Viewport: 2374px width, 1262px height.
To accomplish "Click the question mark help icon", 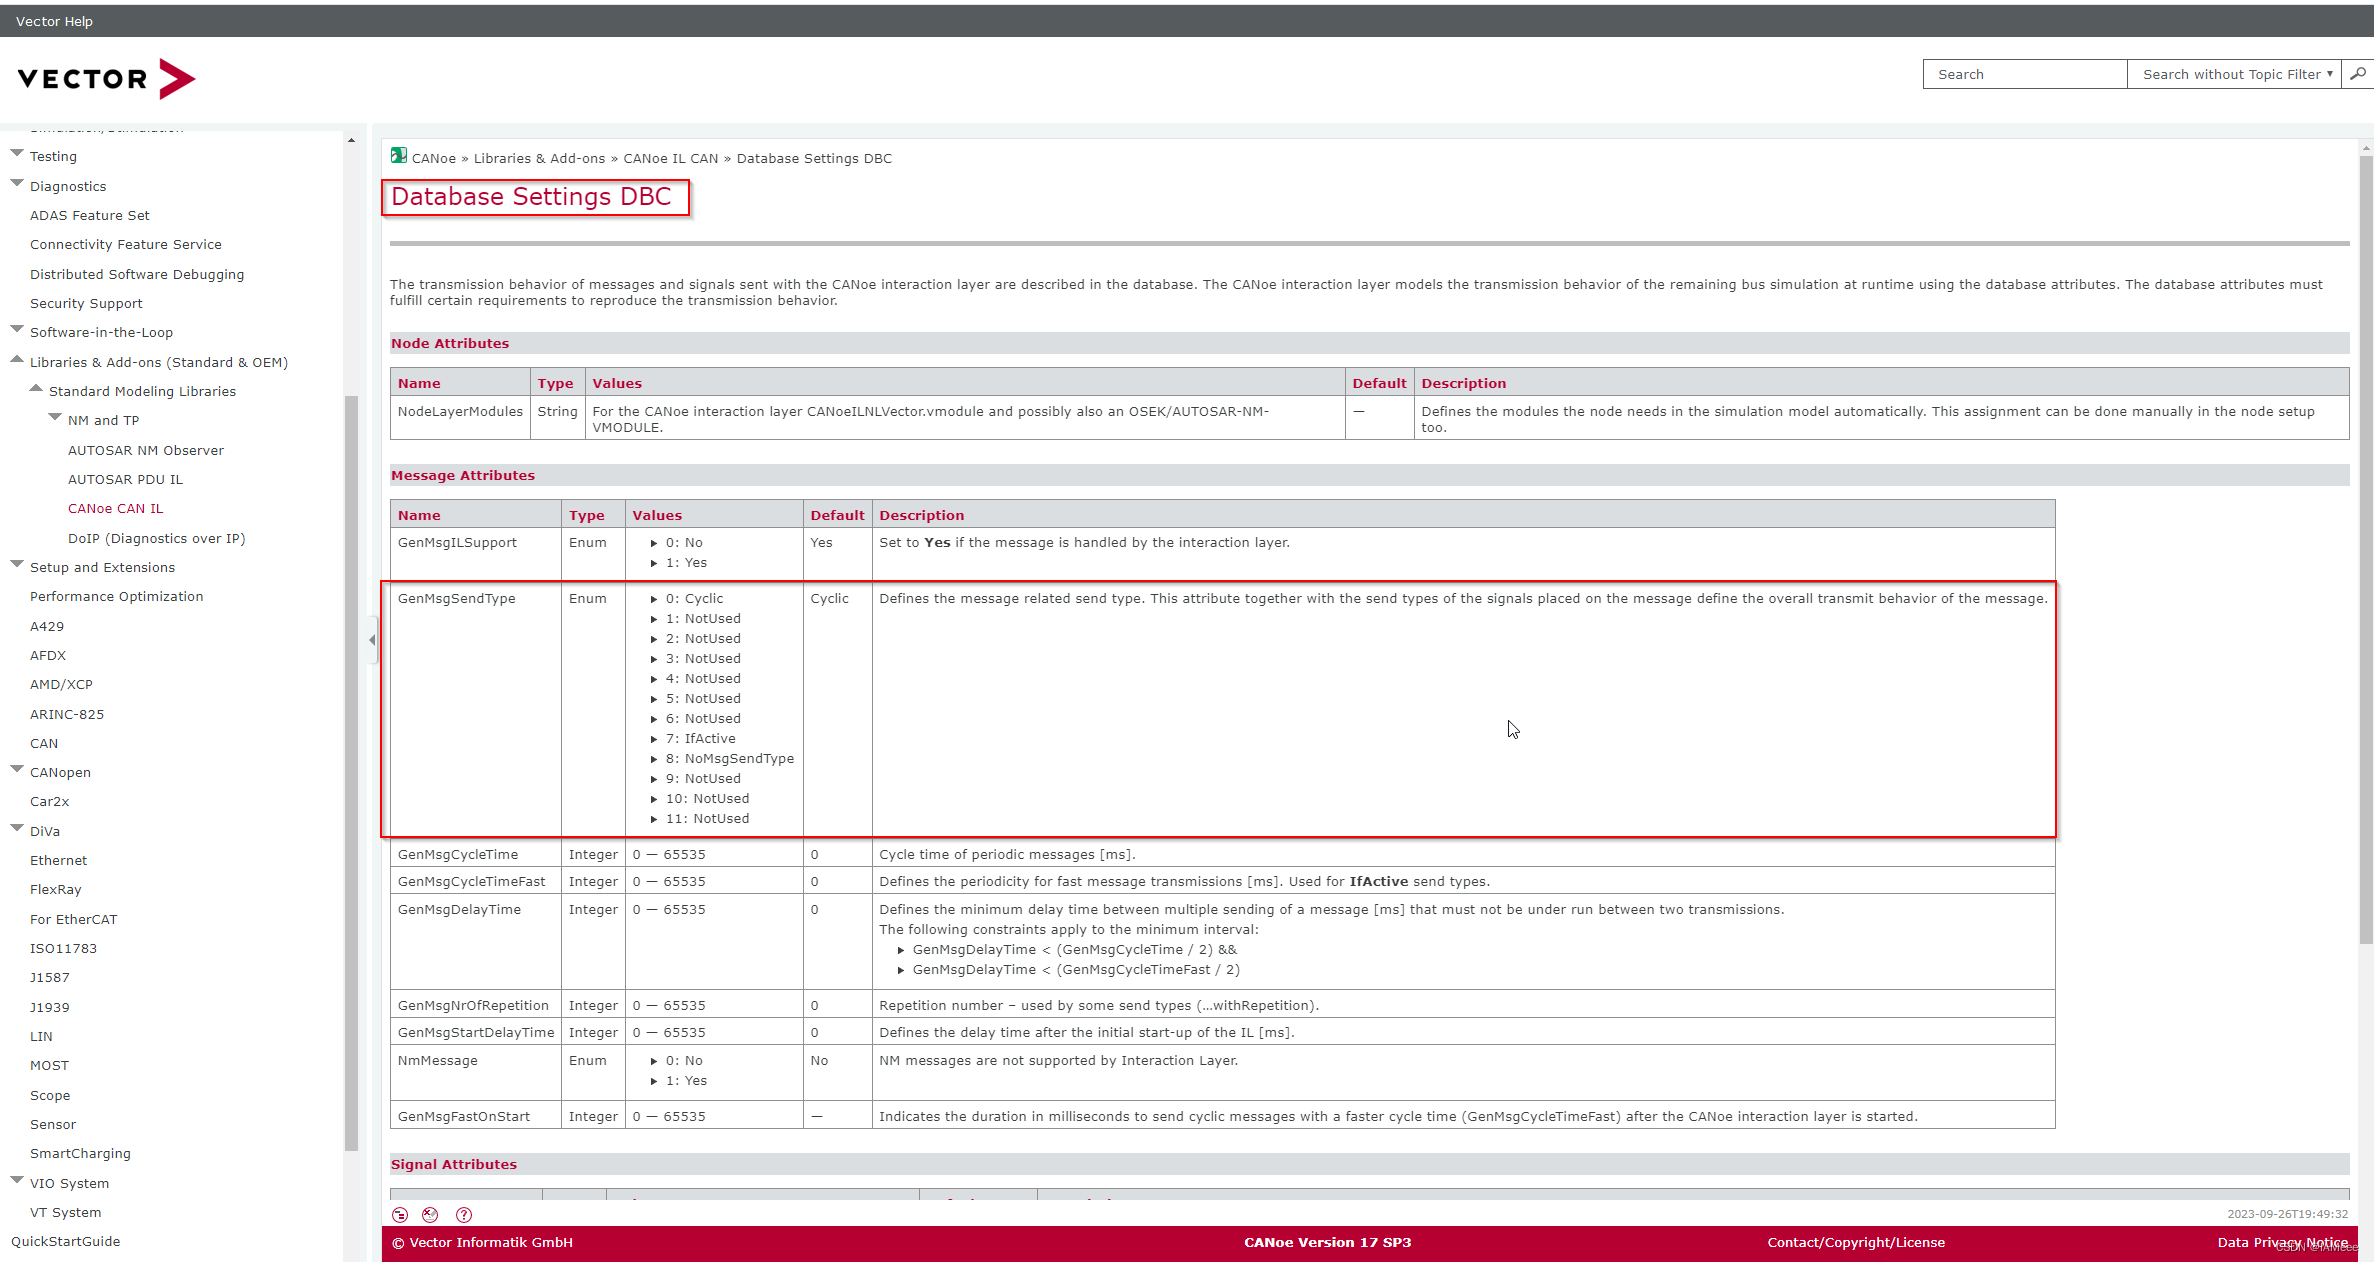I will tap(464, 1215).
